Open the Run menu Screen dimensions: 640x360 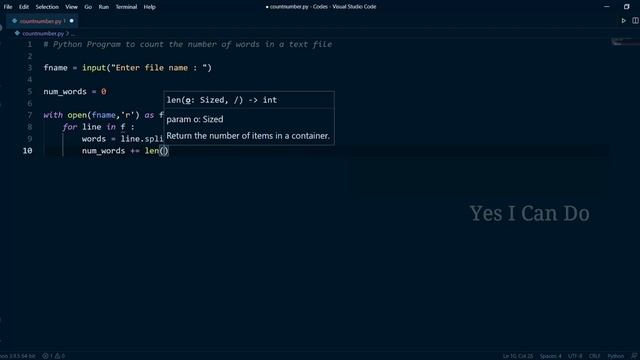(x=104, y=7)
